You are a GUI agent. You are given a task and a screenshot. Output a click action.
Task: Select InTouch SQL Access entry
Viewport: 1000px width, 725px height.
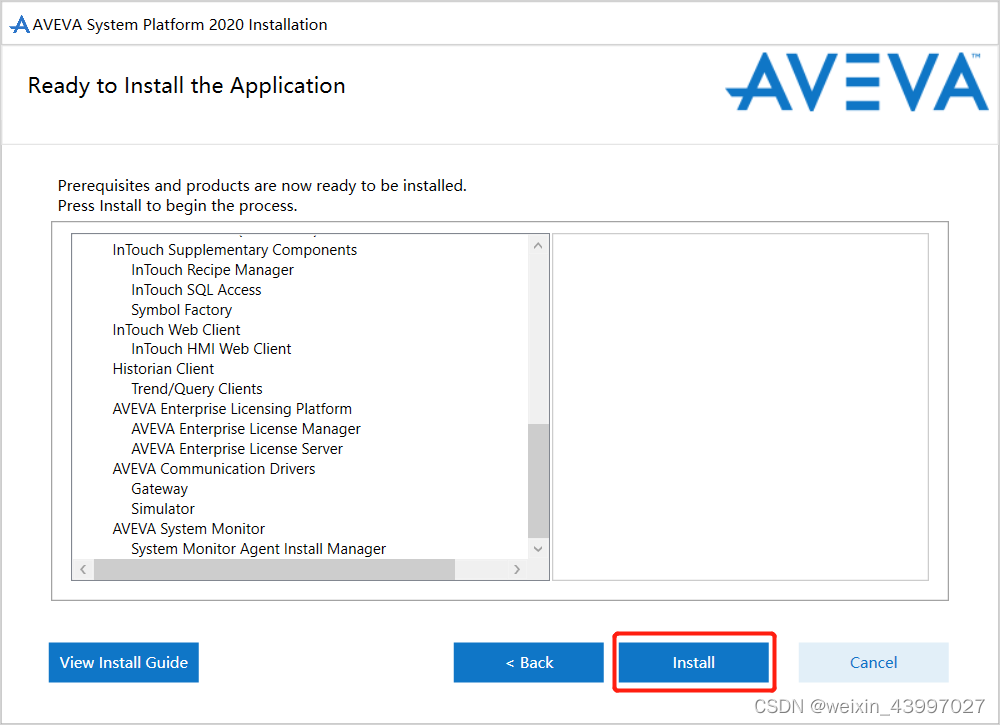[196, 290]
